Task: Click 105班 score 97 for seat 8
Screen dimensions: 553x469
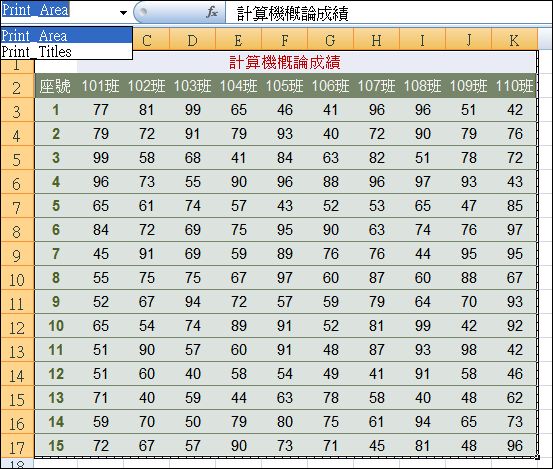Action: [x=285, y=278]
